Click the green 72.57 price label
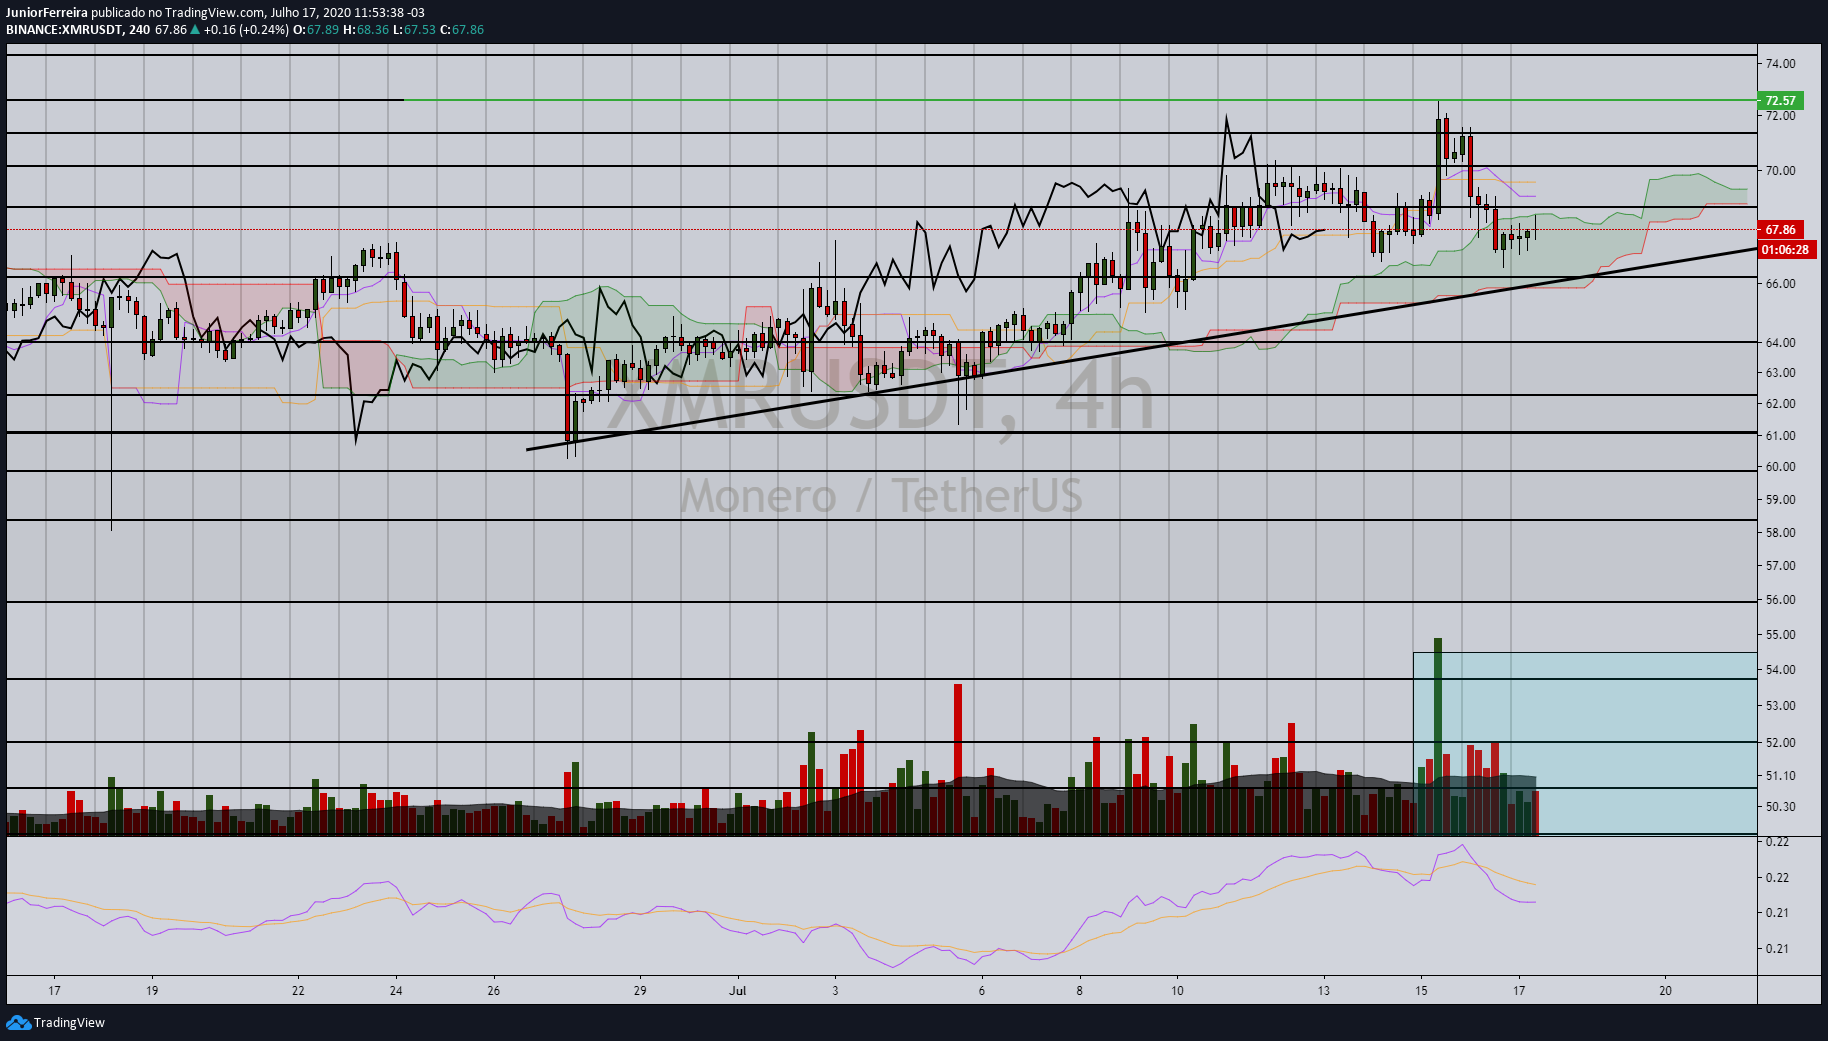 point(1780,100)
